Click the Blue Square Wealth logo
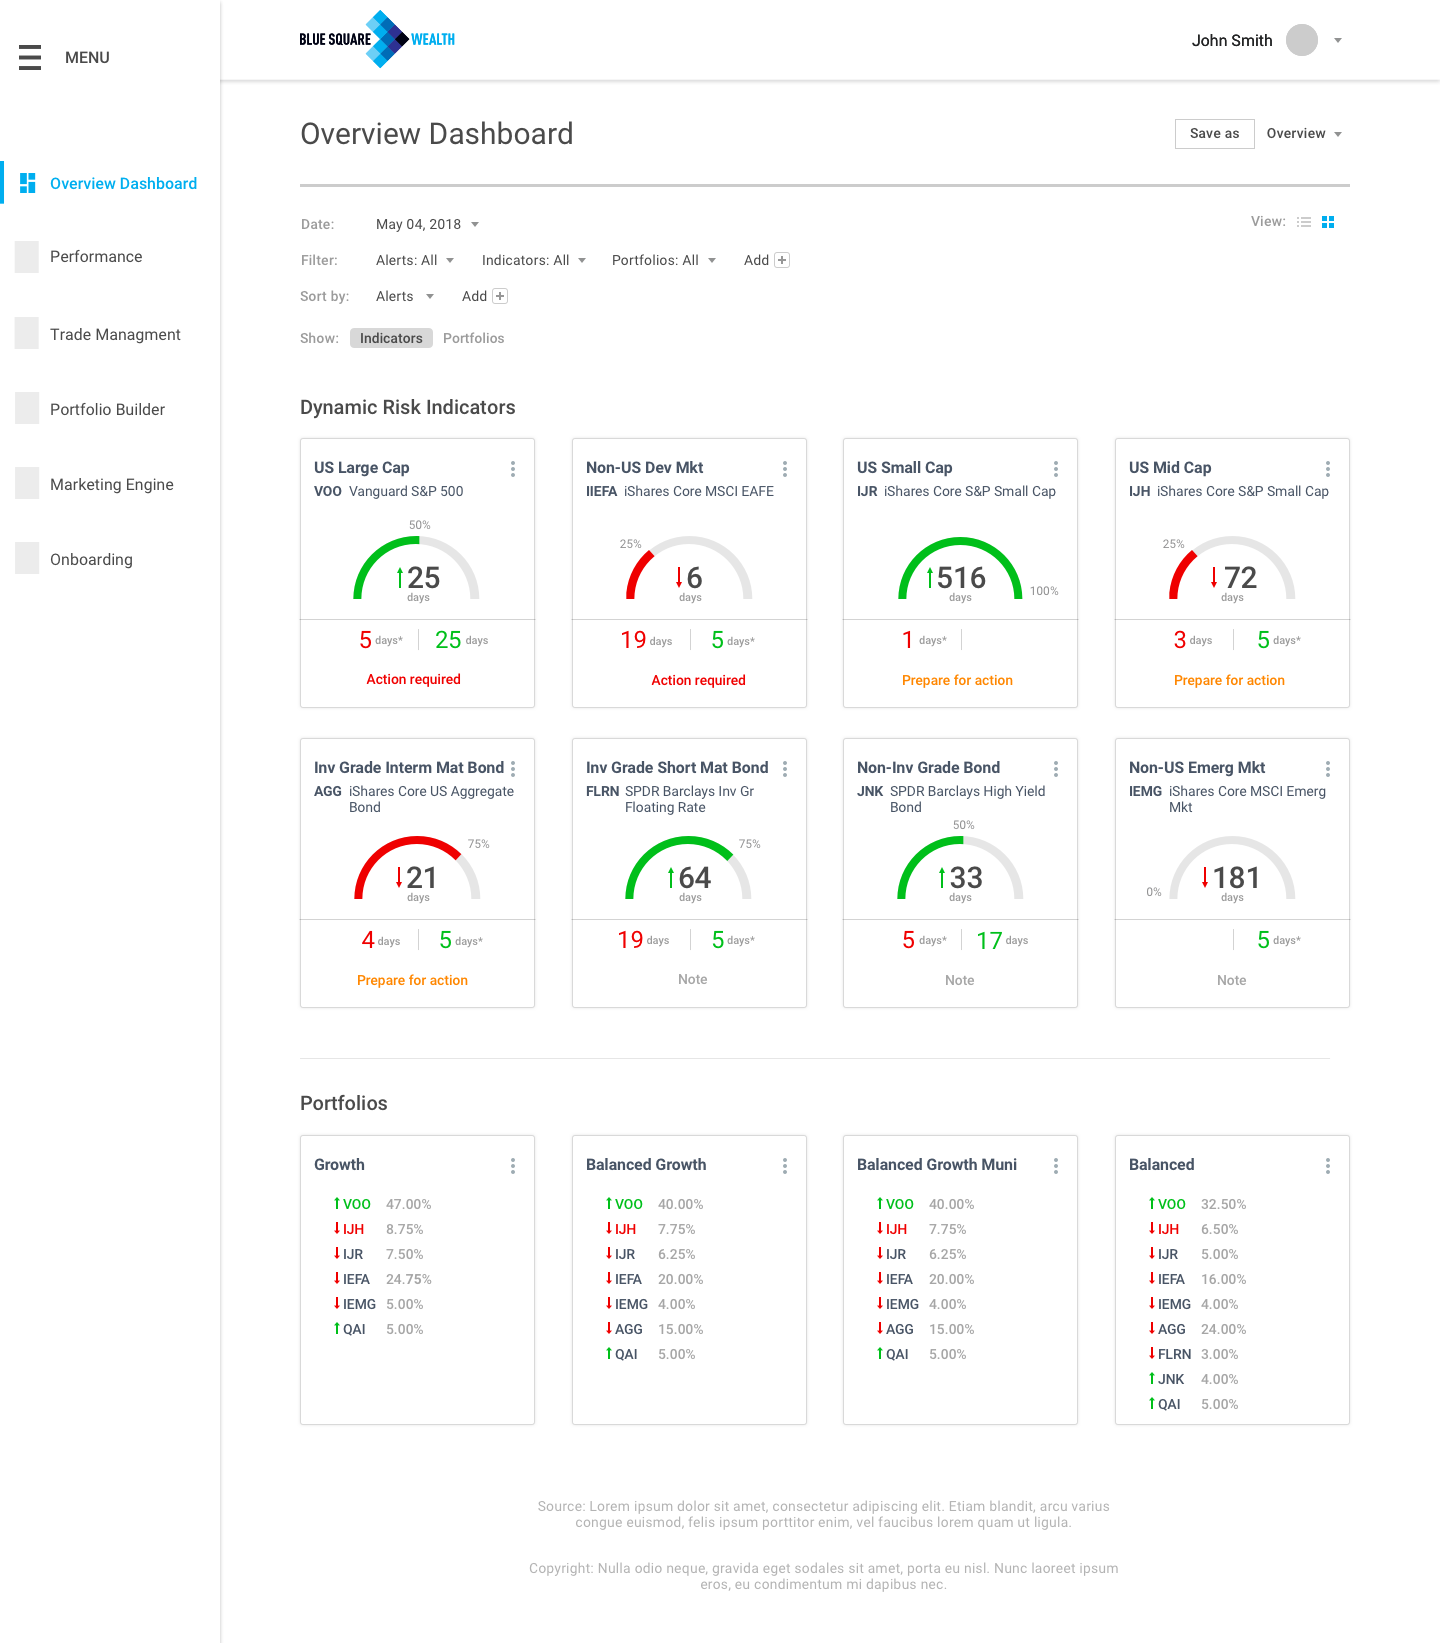 (377, 39)
